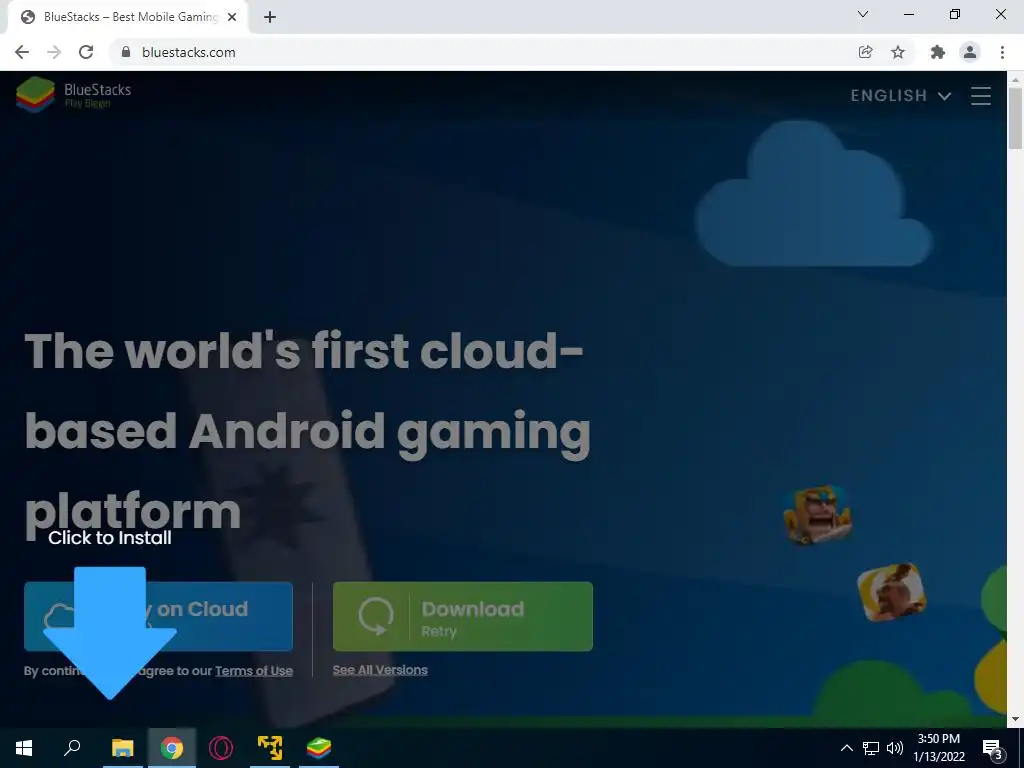Click the green Download button
This screenshot has height=768, width=1024.
coord(463,616)
